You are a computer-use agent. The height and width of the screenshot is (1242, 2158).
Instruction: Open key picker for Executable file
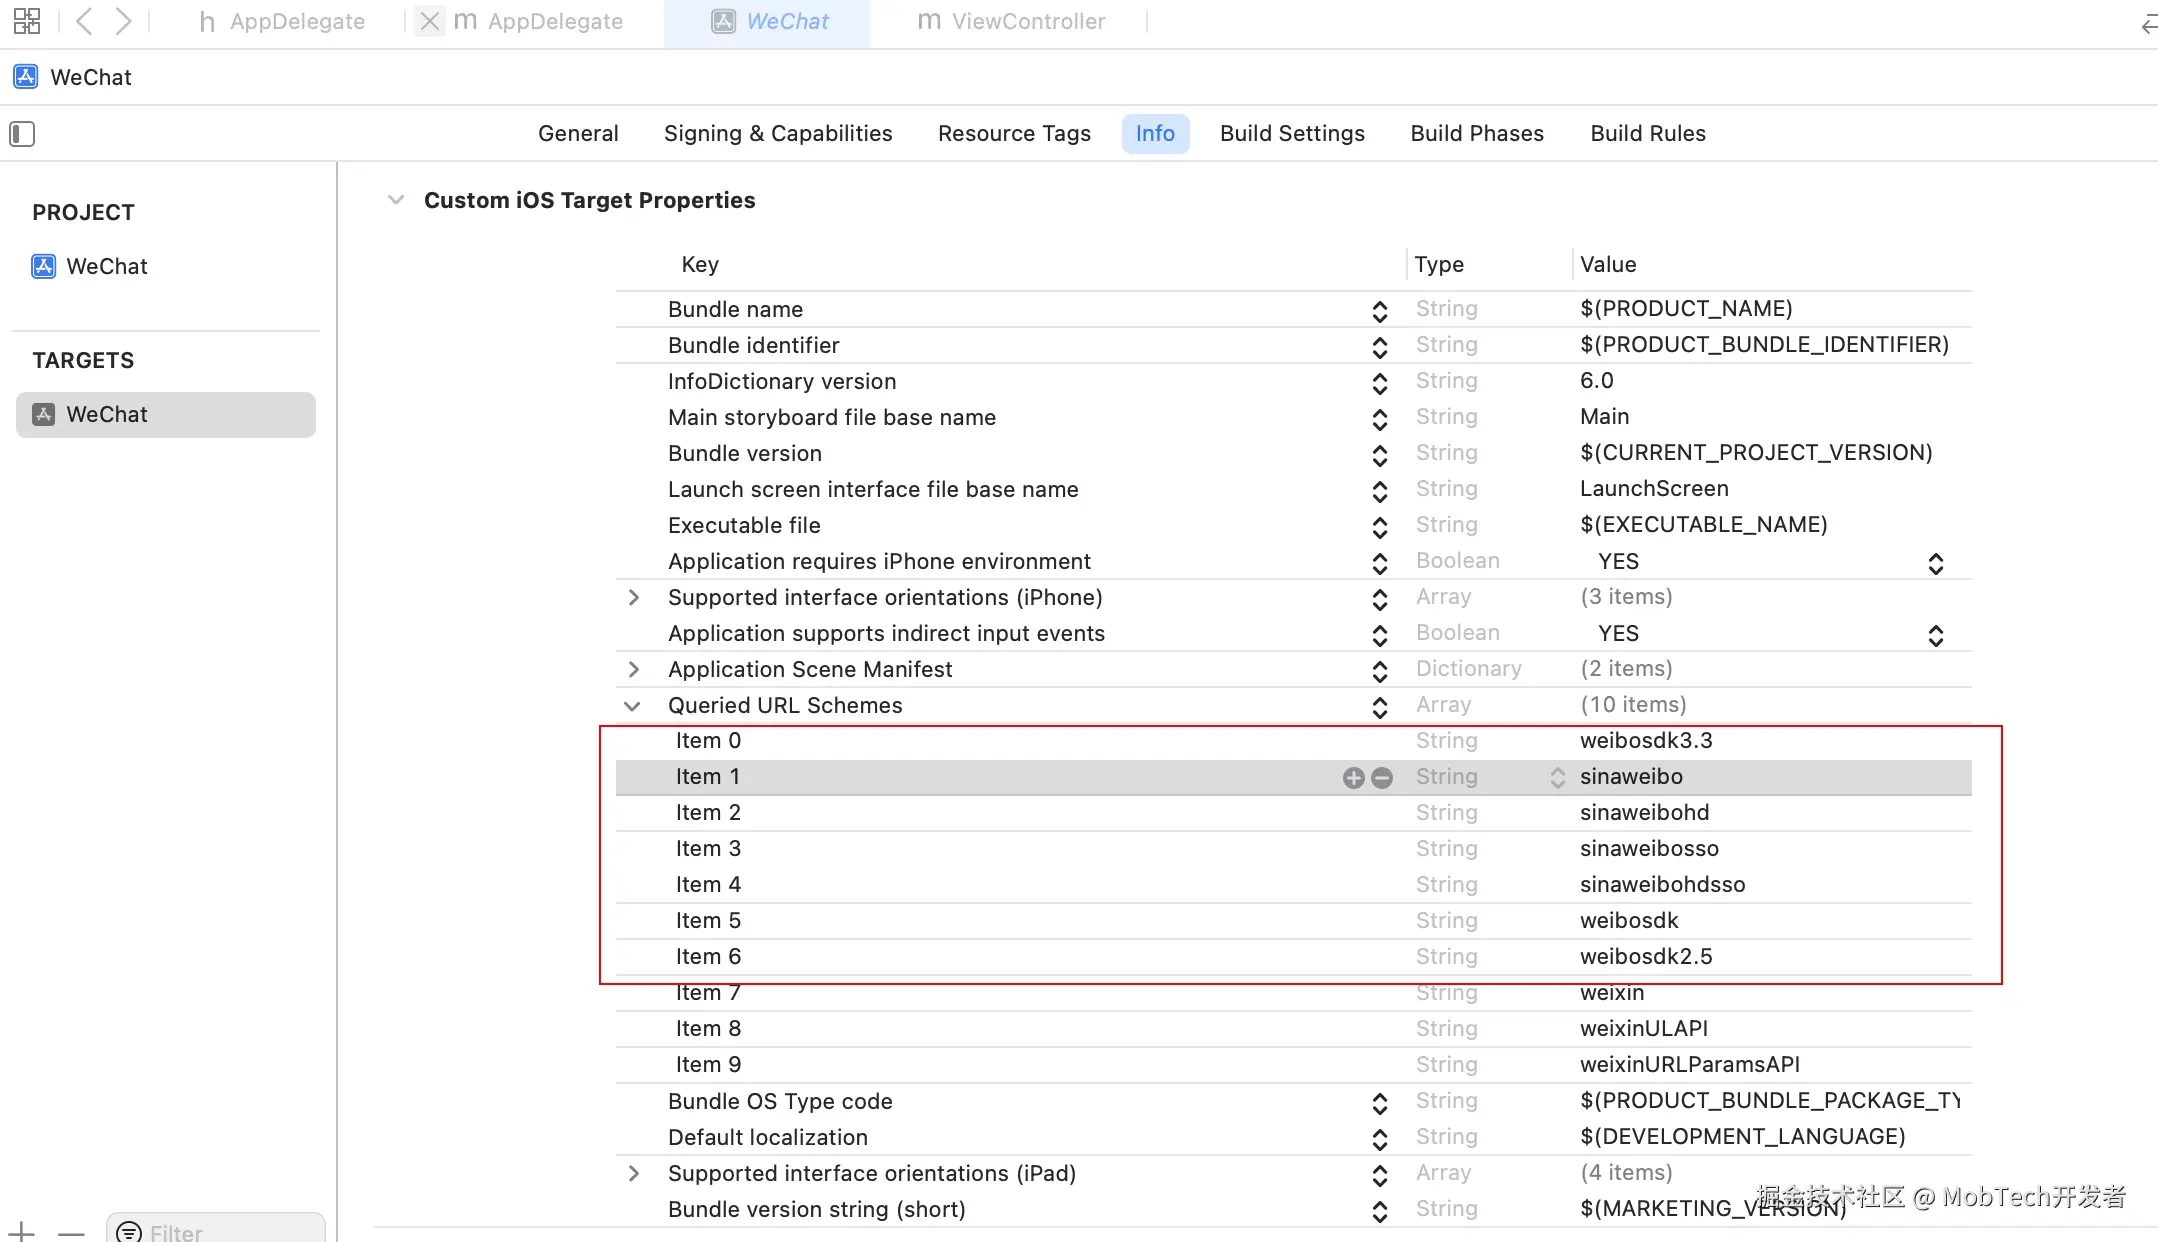(1380, 527)
